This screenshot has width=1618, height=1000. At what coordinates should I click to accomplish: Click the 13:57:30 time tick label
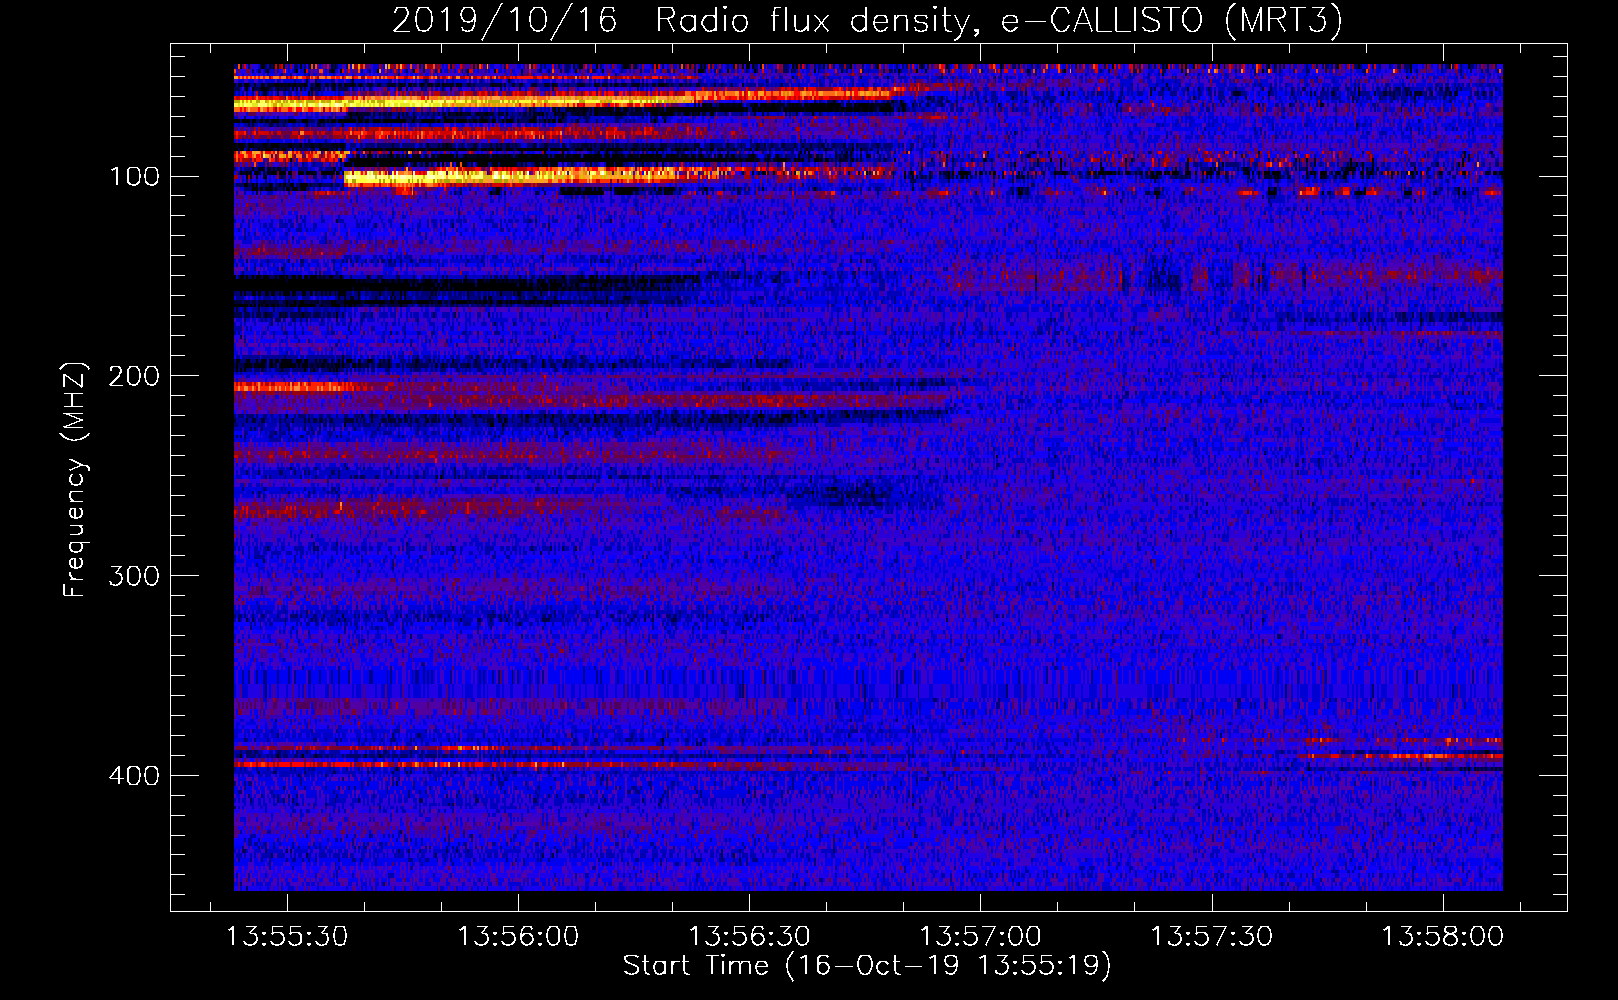1211,937
